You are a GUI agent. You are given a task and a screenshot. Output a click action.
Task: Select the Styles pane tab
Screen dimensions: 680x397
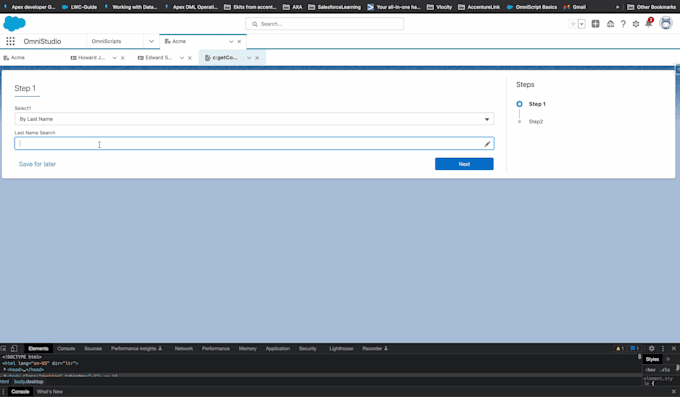click(652, 359)
